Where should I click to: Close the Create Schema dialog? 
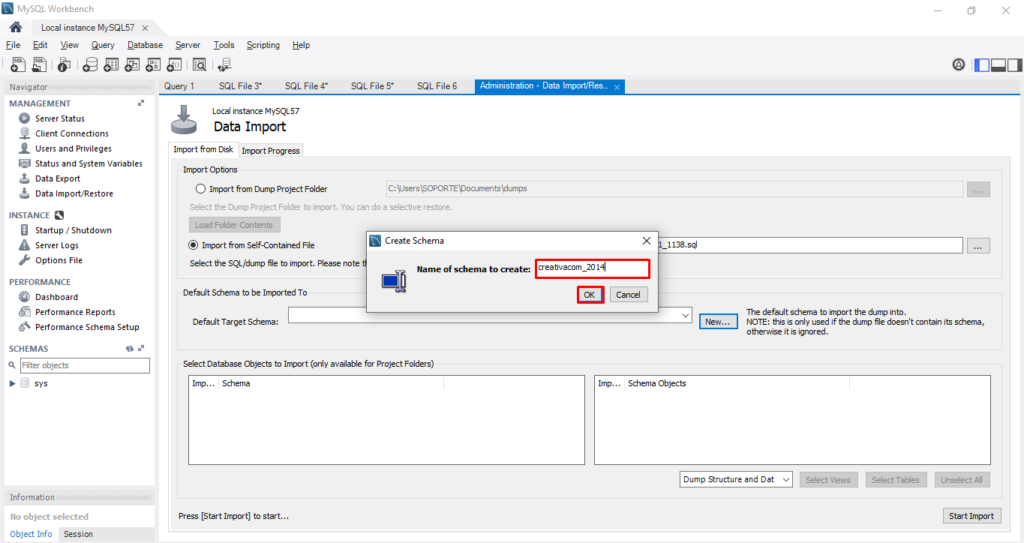click(x=646, y=240)
